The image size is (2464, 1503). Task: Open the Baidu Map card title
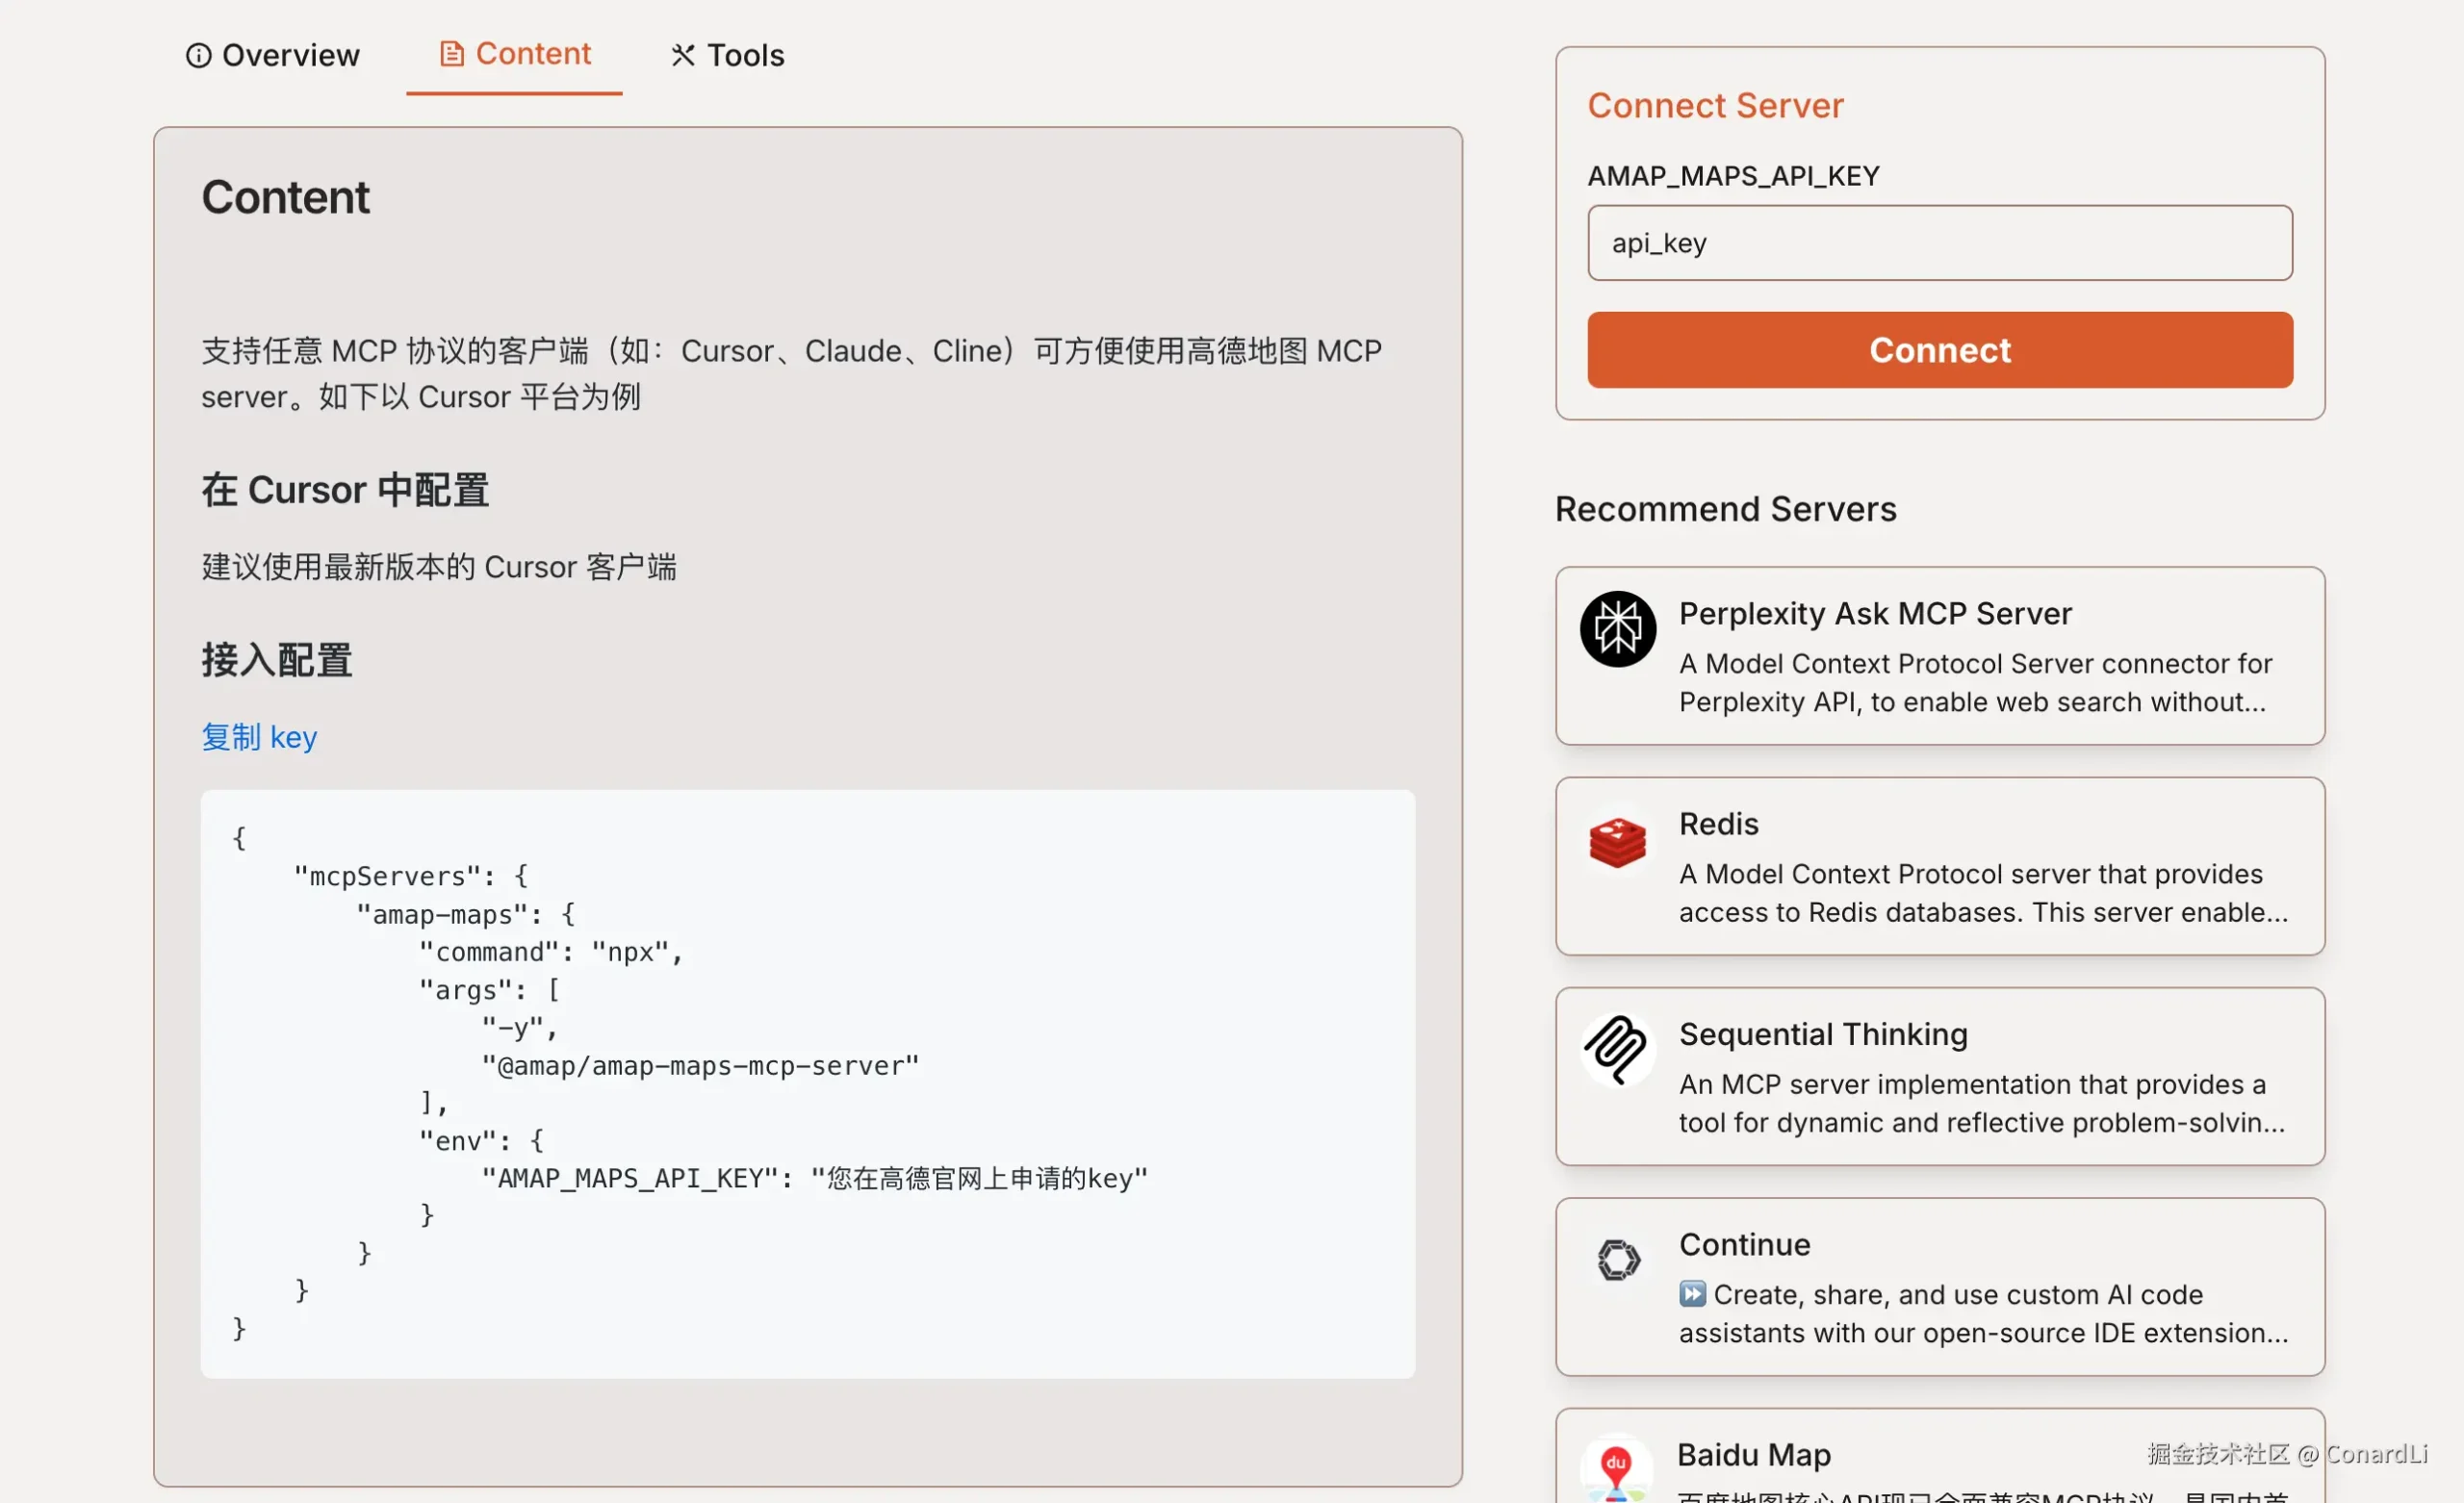tap(1754, 1455)
